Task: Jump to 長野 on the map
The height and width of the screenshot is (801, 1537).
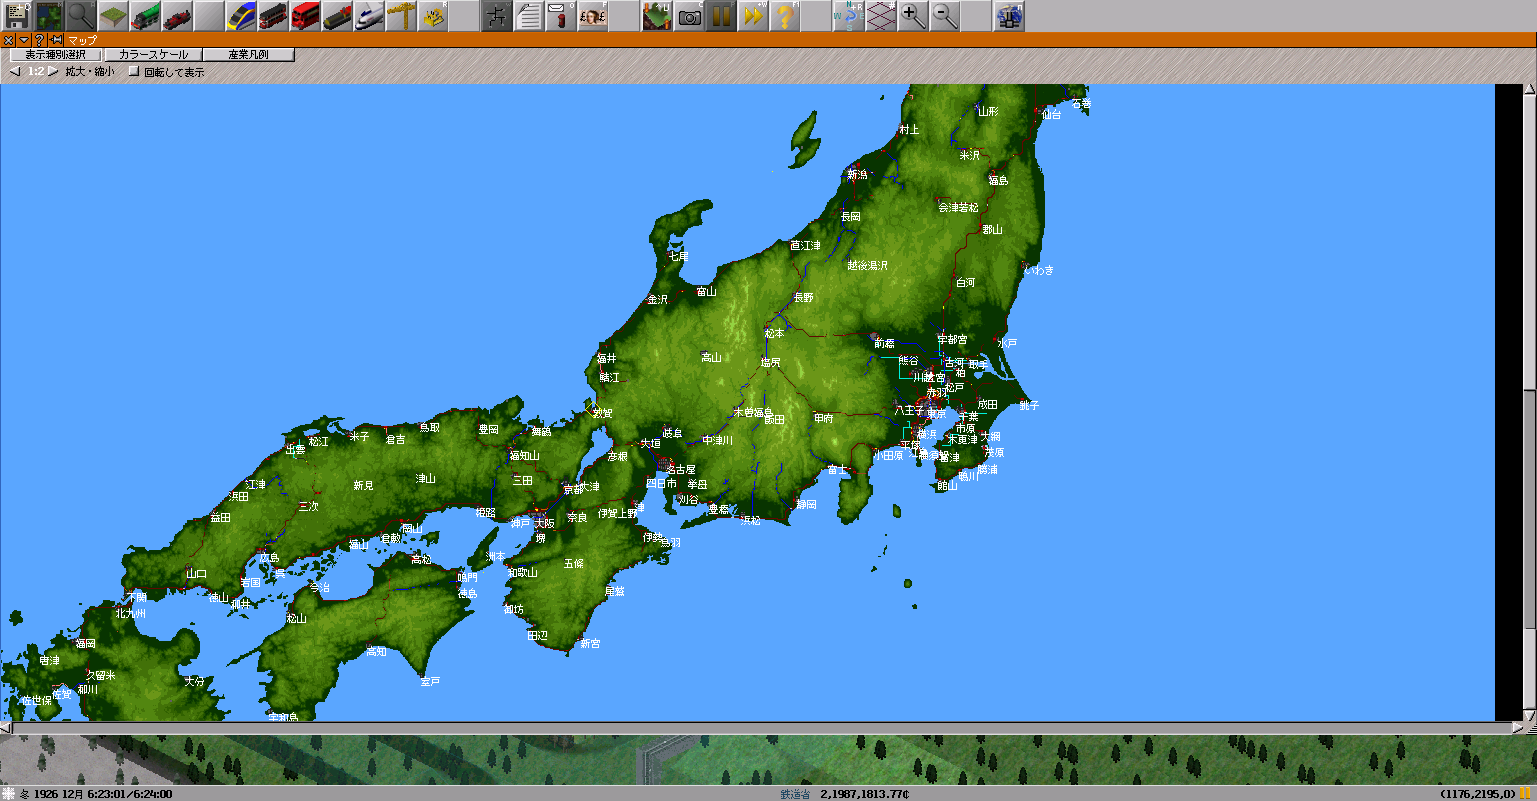Action: [803, 297]
